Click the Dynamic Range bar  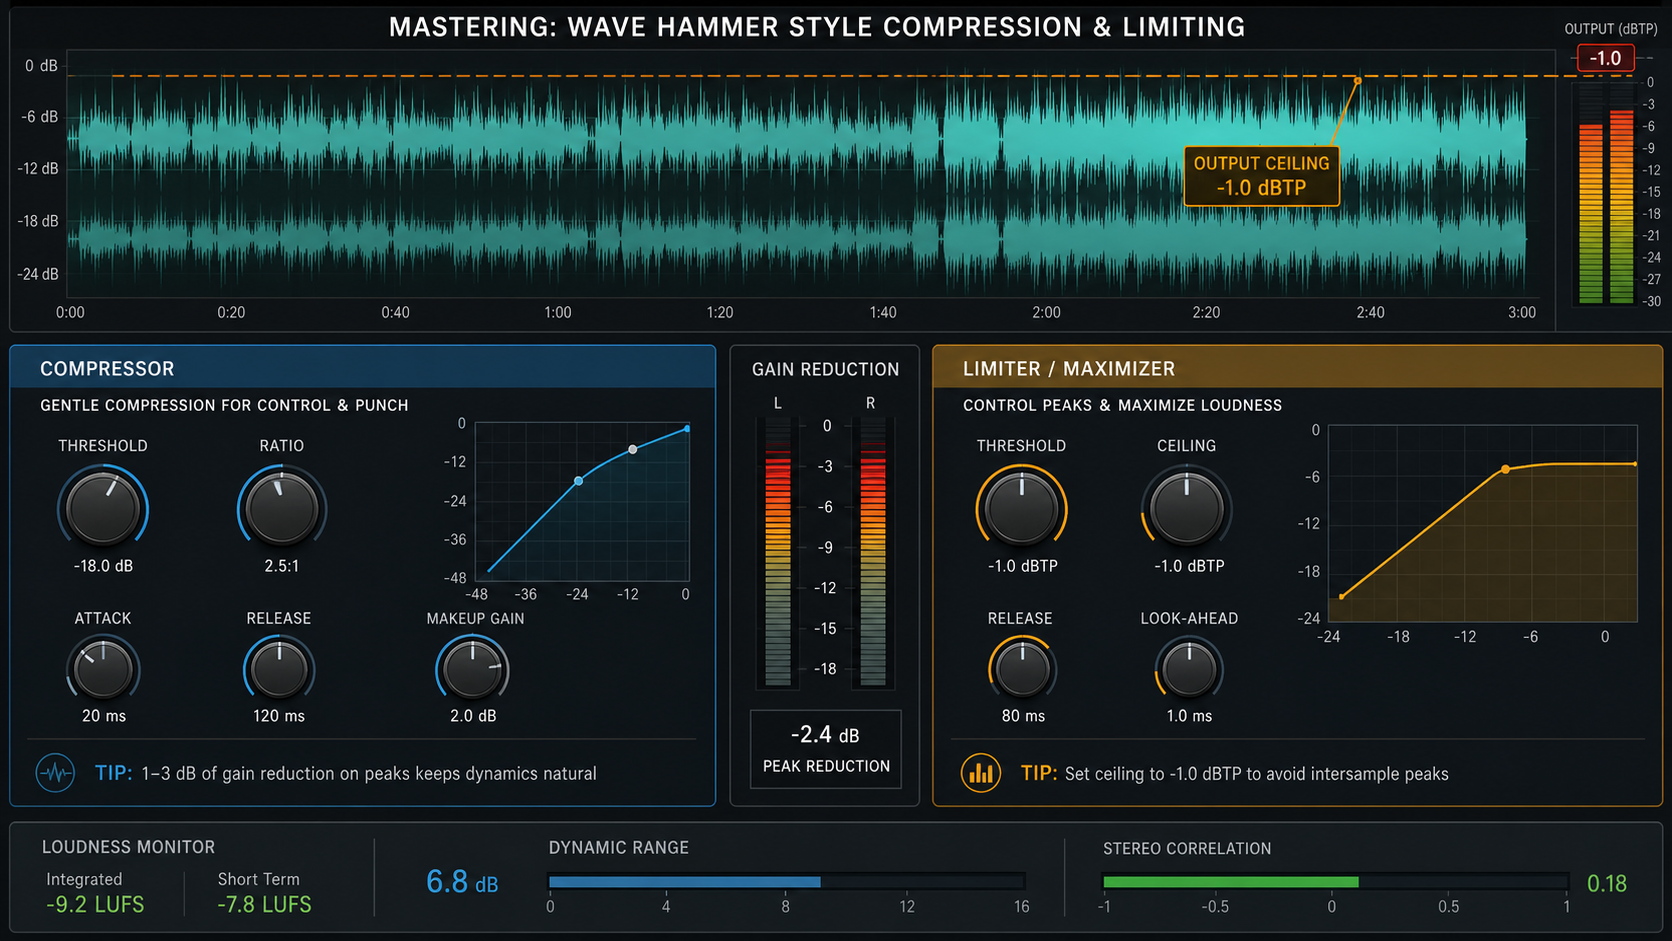[x=786, y=882]
